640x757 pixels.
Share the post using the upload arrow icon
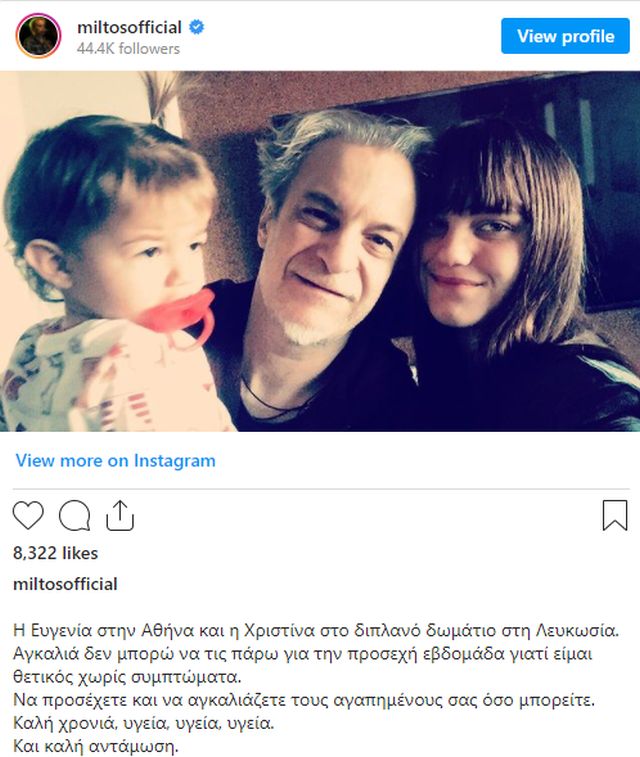tap(120, 516)
